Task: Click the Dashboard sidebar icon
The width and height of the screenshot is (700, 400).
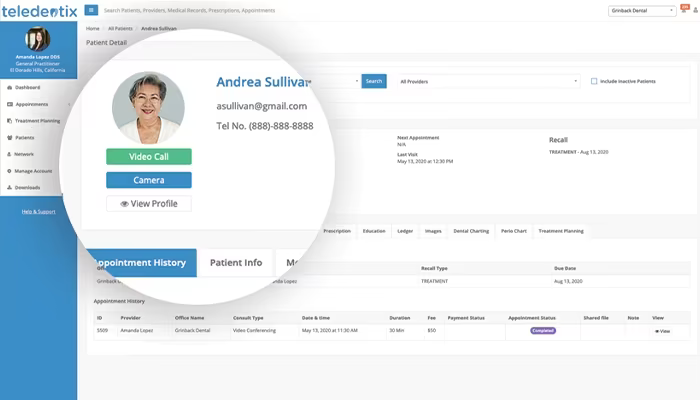Action: (9, 88)
